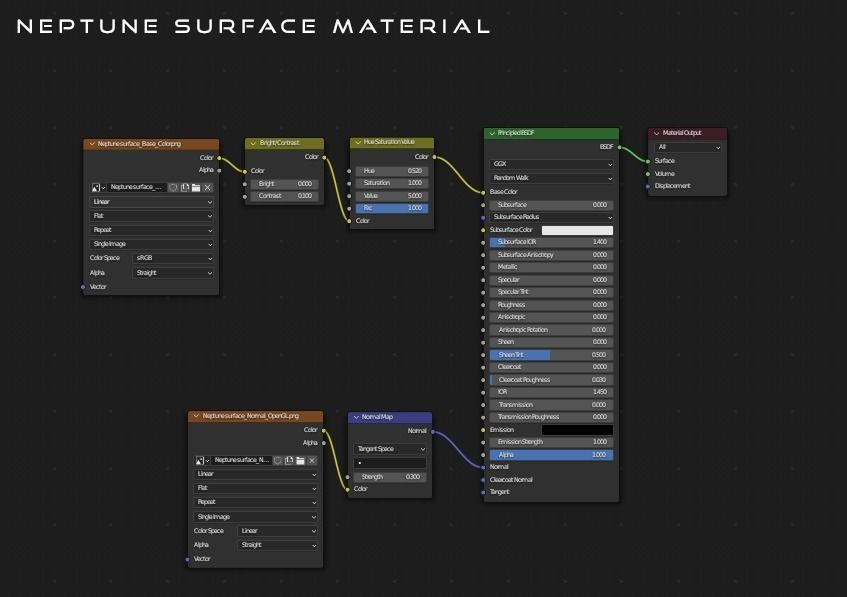Click Subsurface Color white swatch
This screenshot has height=597, width=847.
577,230
